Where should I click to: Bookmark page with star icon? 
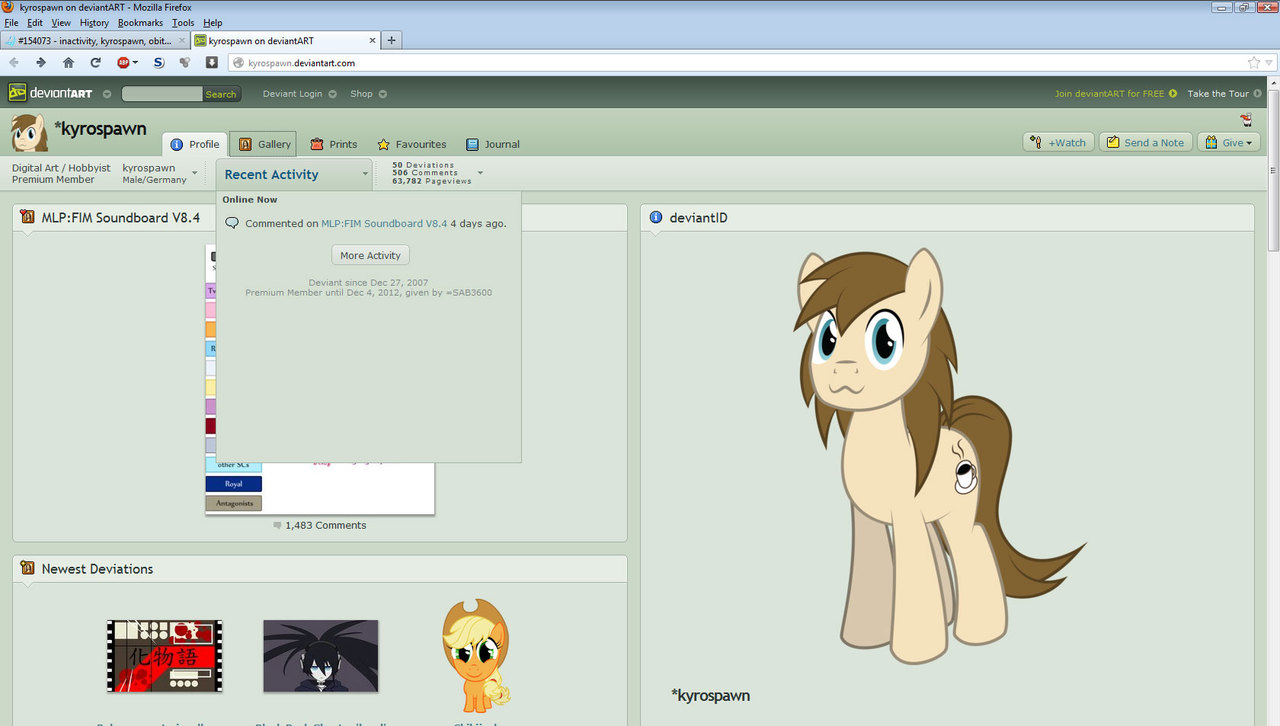(1253, 62)
